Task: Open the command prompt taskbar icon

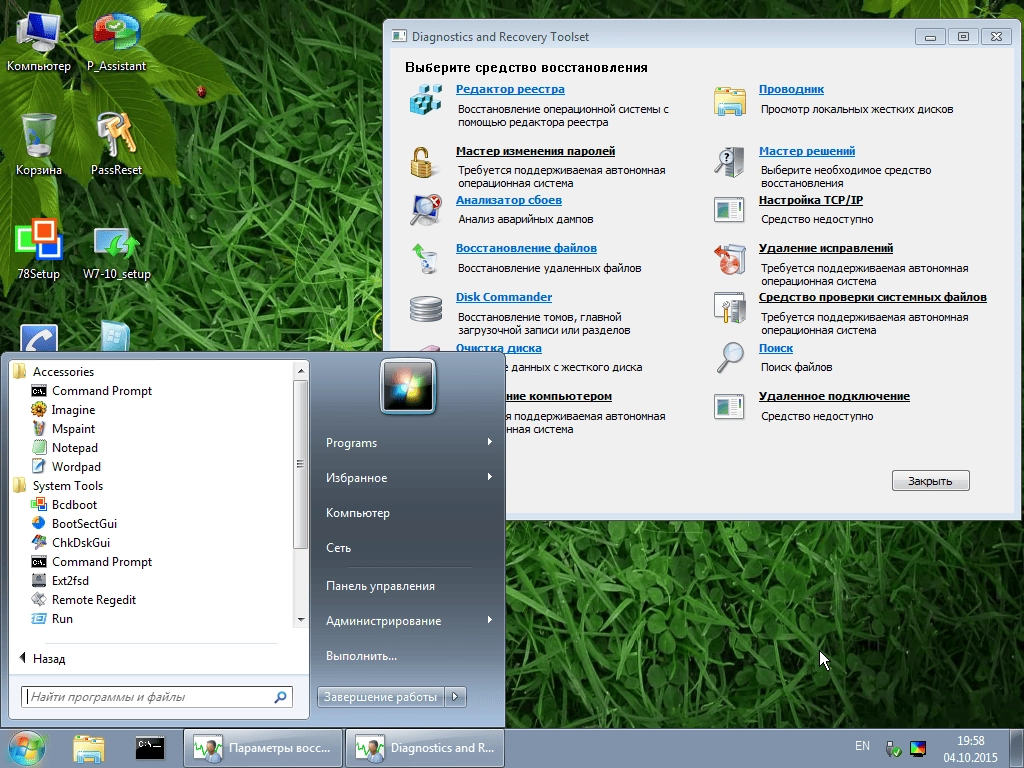Action: point(150,748)
